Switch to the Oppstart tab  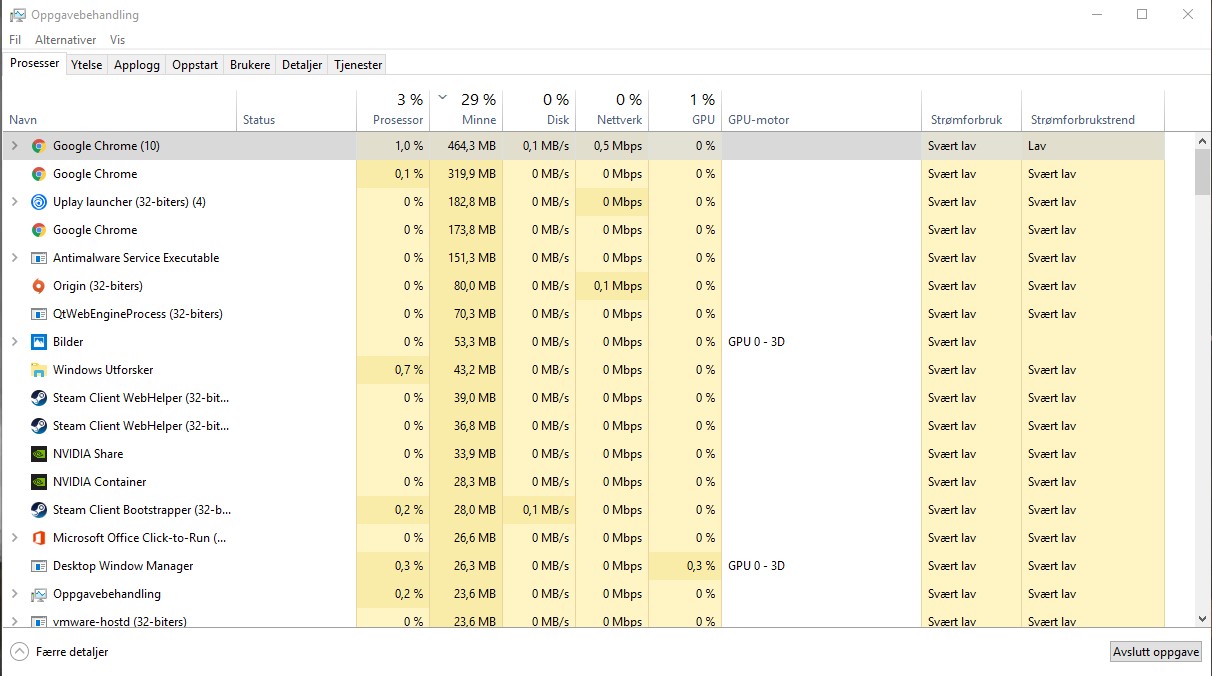[195, 65]
